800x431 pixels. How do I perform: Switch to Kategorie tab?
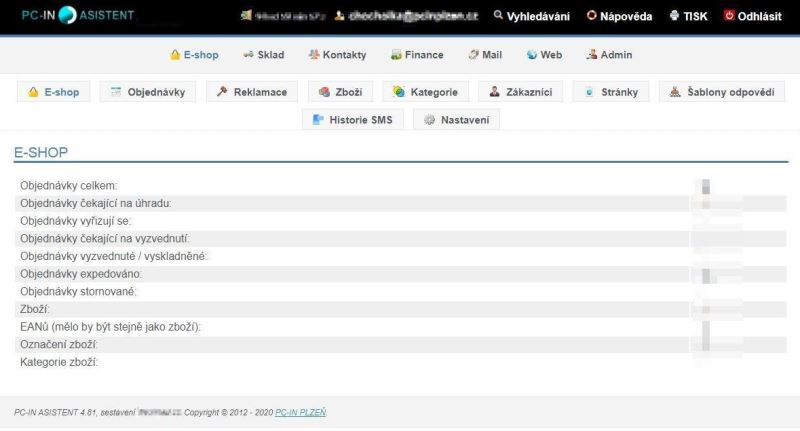(x=426, y=92)
